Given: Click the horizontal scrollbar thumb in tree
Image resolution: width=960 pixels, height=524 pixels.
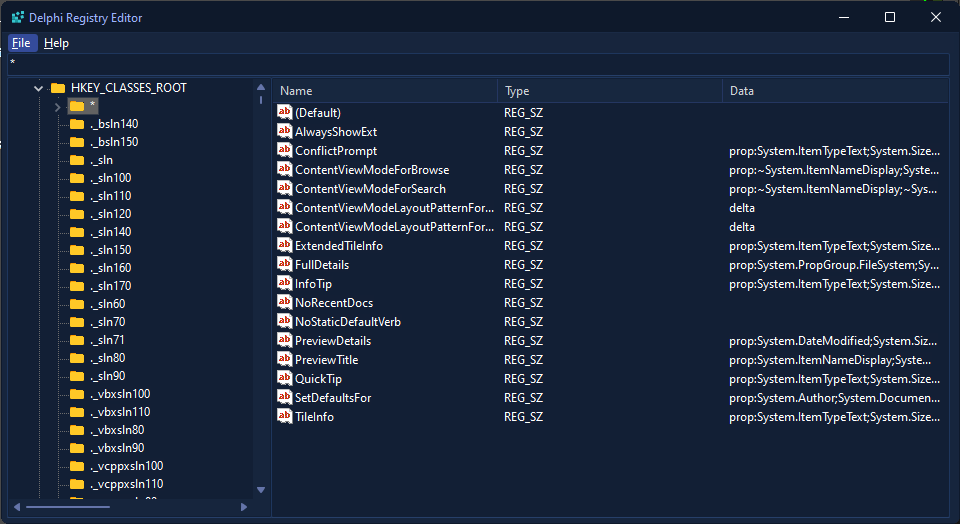Looking at the screenshot, I should [x=68, y=507].
